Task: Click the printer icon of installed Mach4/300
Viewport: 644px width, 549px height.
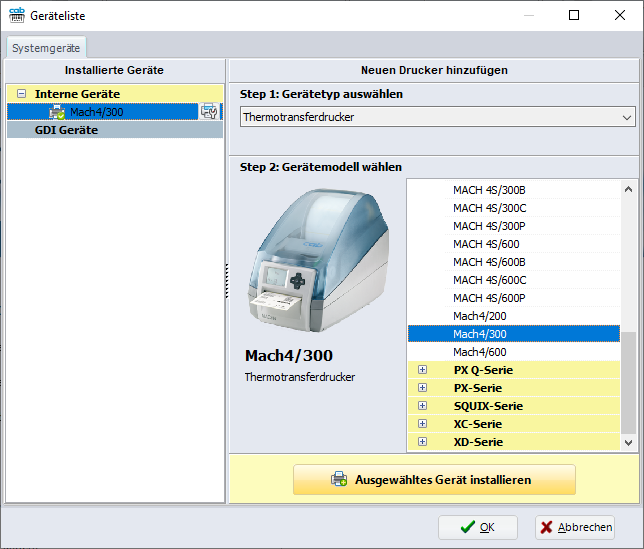Action: [57, 112]
